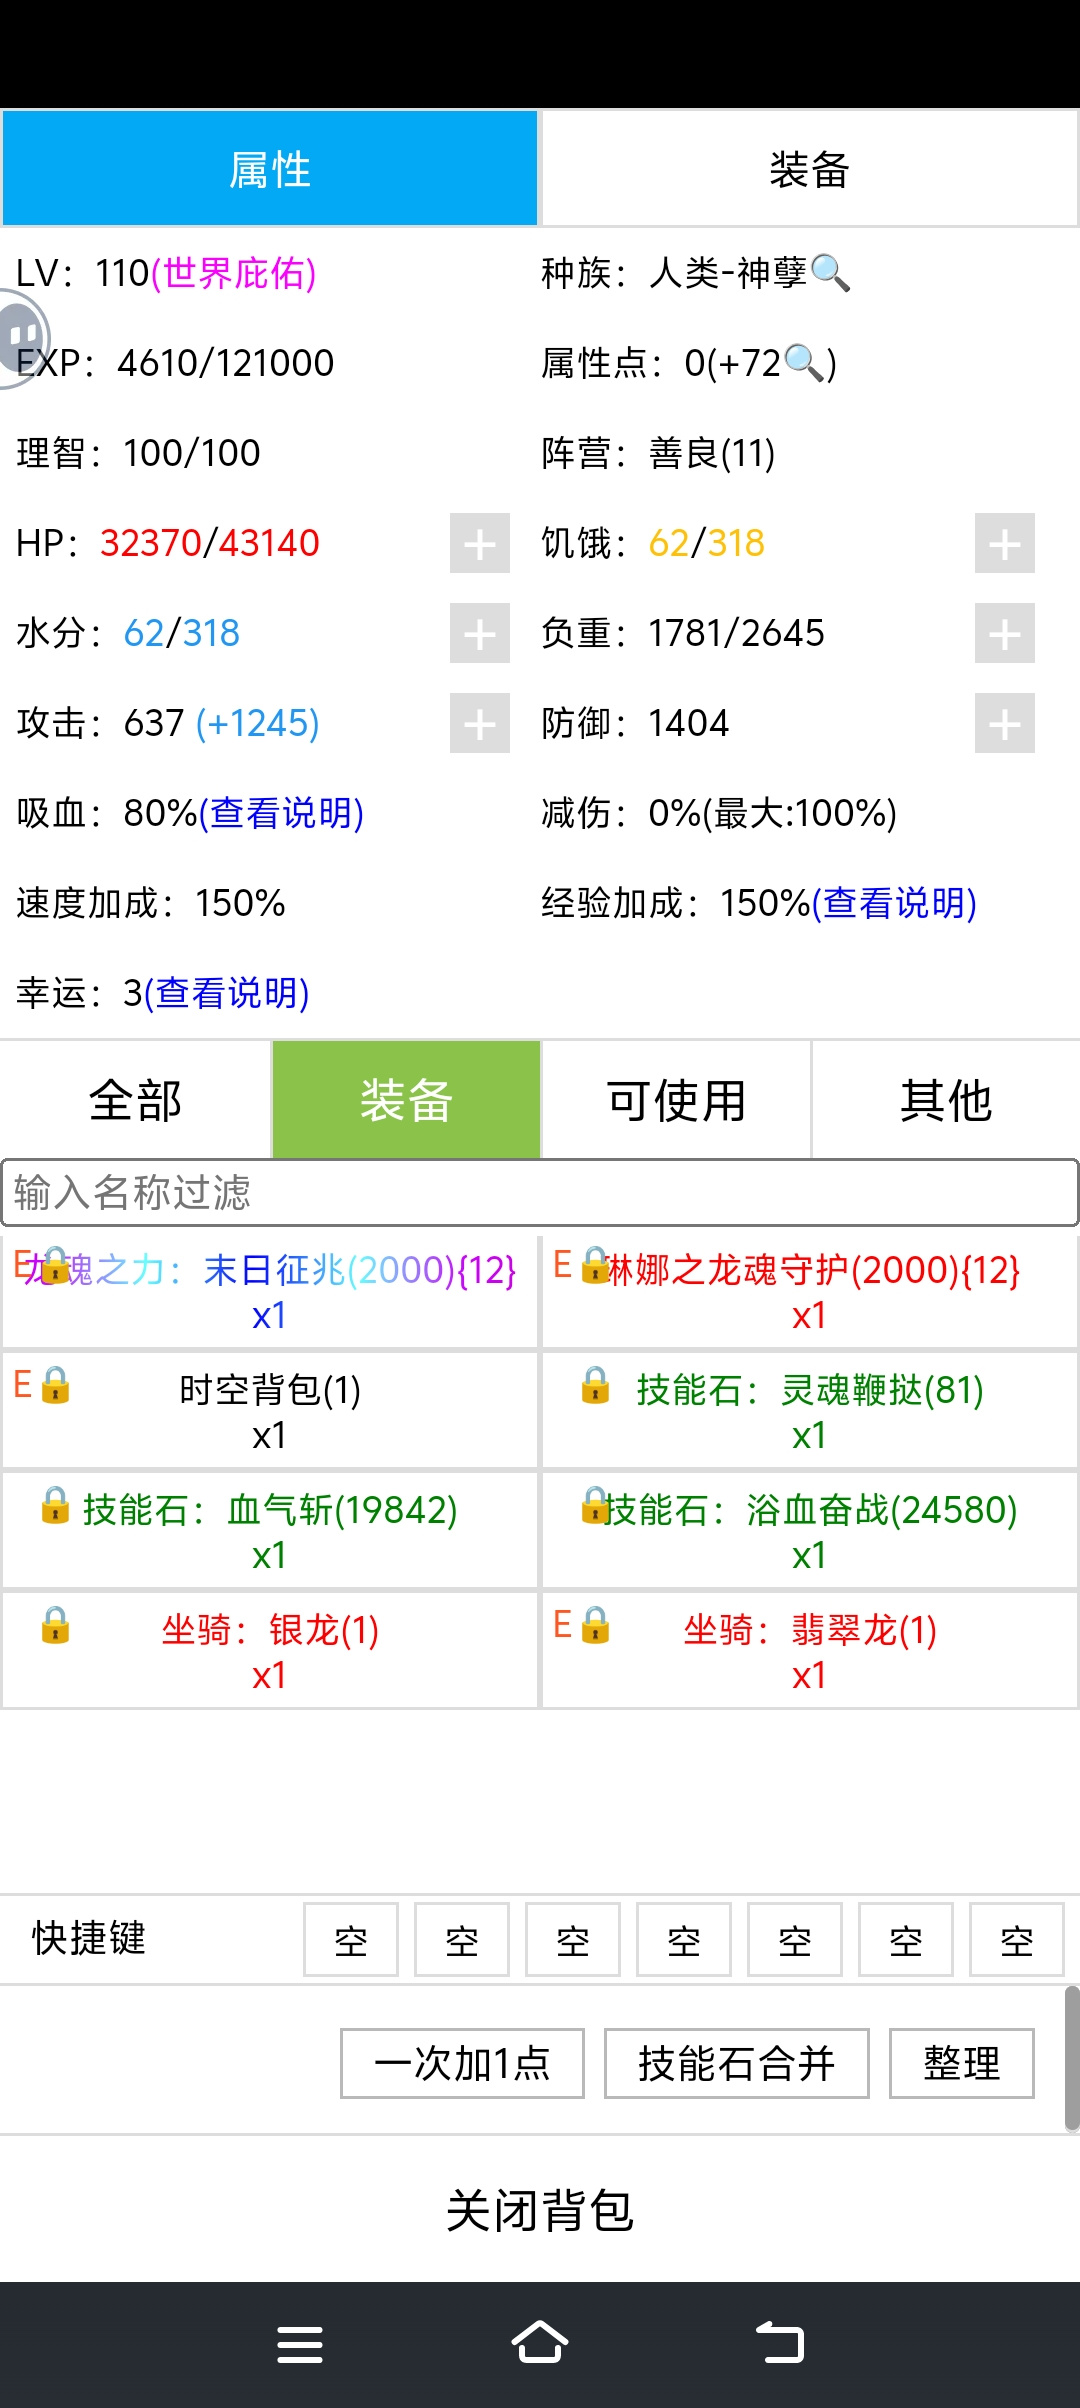The width and height of the screenshot is (1080, 2408).
Task: Focus the 输入名称过滤 search field
Action: (x=540, y=1193)
